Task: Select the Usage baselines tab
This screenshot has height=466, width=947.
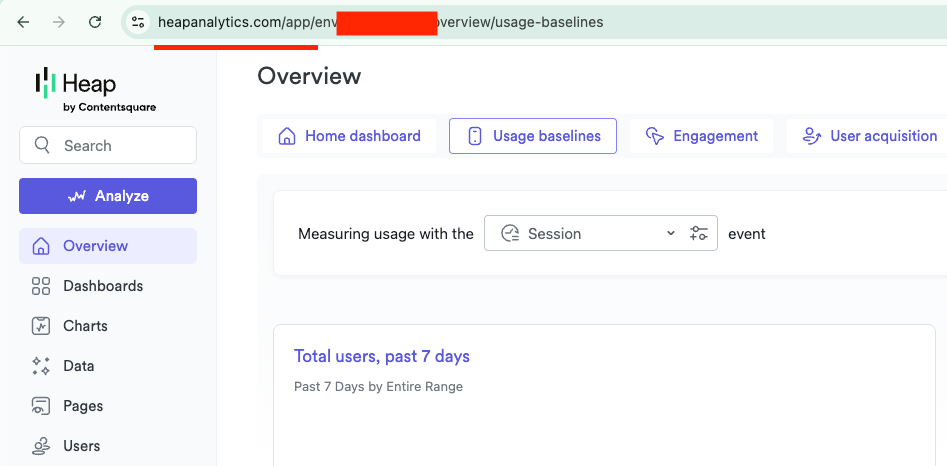Action: click(533, 136)
